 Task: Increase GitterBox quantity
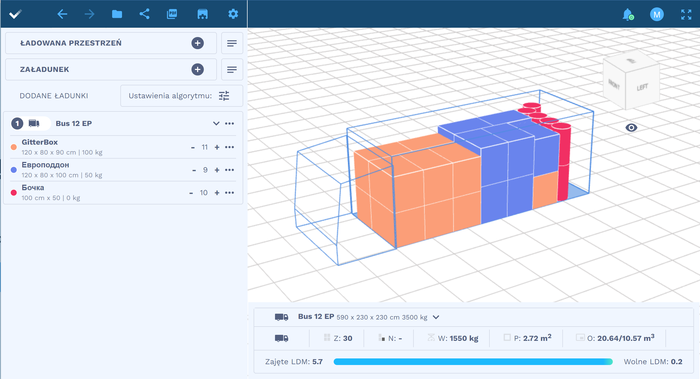pos(217,147)
